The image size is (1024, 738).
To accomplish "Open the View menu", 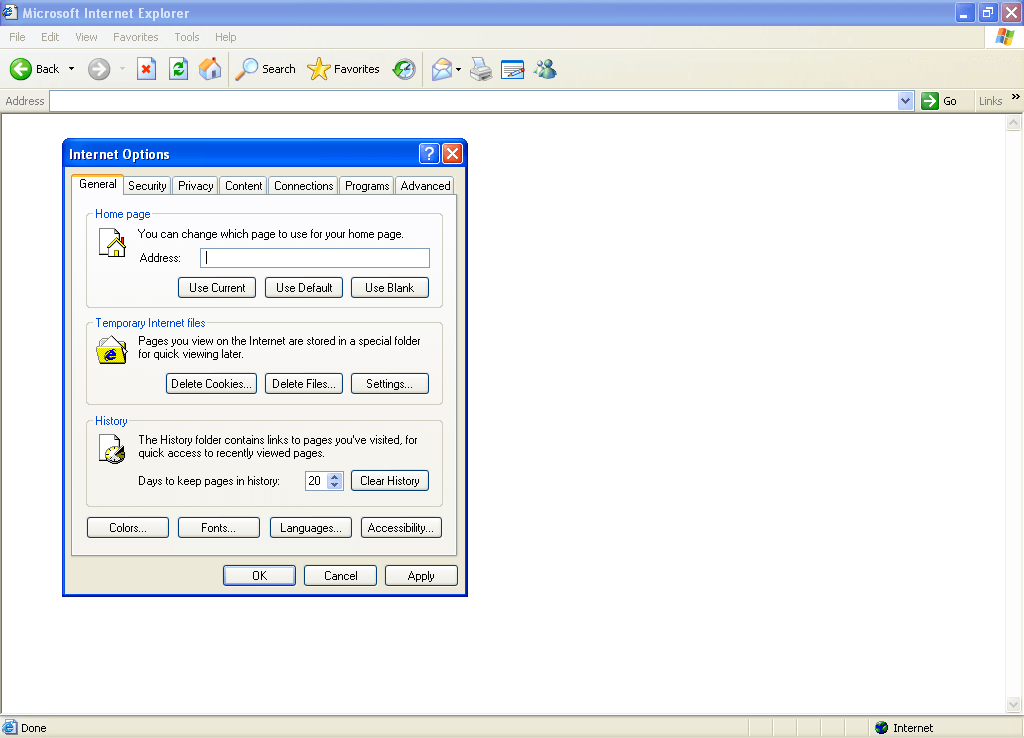I will click(86, 37).
